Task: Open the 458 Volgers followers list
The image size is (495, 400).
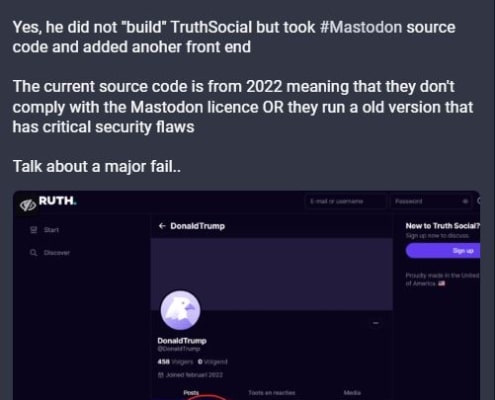Action: (175, 361)
